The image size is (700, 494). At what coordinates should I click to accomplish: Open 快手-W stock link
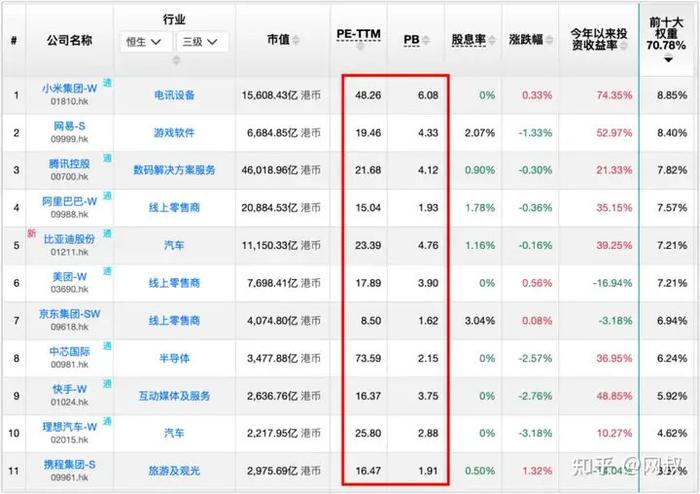(x=70, y=389)
